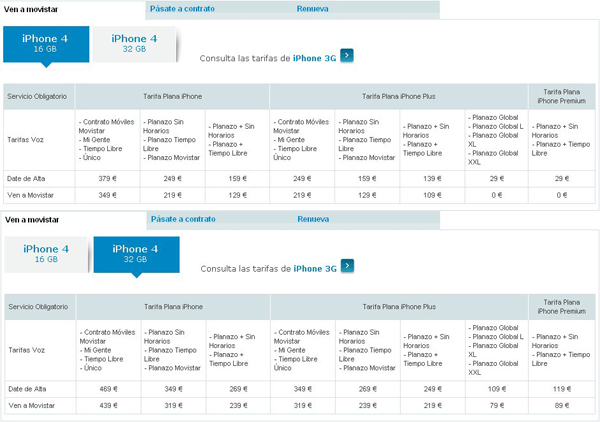The width and height of the screenshot is (600, 422).
Task: Switch to the gray iPhone 4 32 GB tab
Action: click(x=134, y=44)
